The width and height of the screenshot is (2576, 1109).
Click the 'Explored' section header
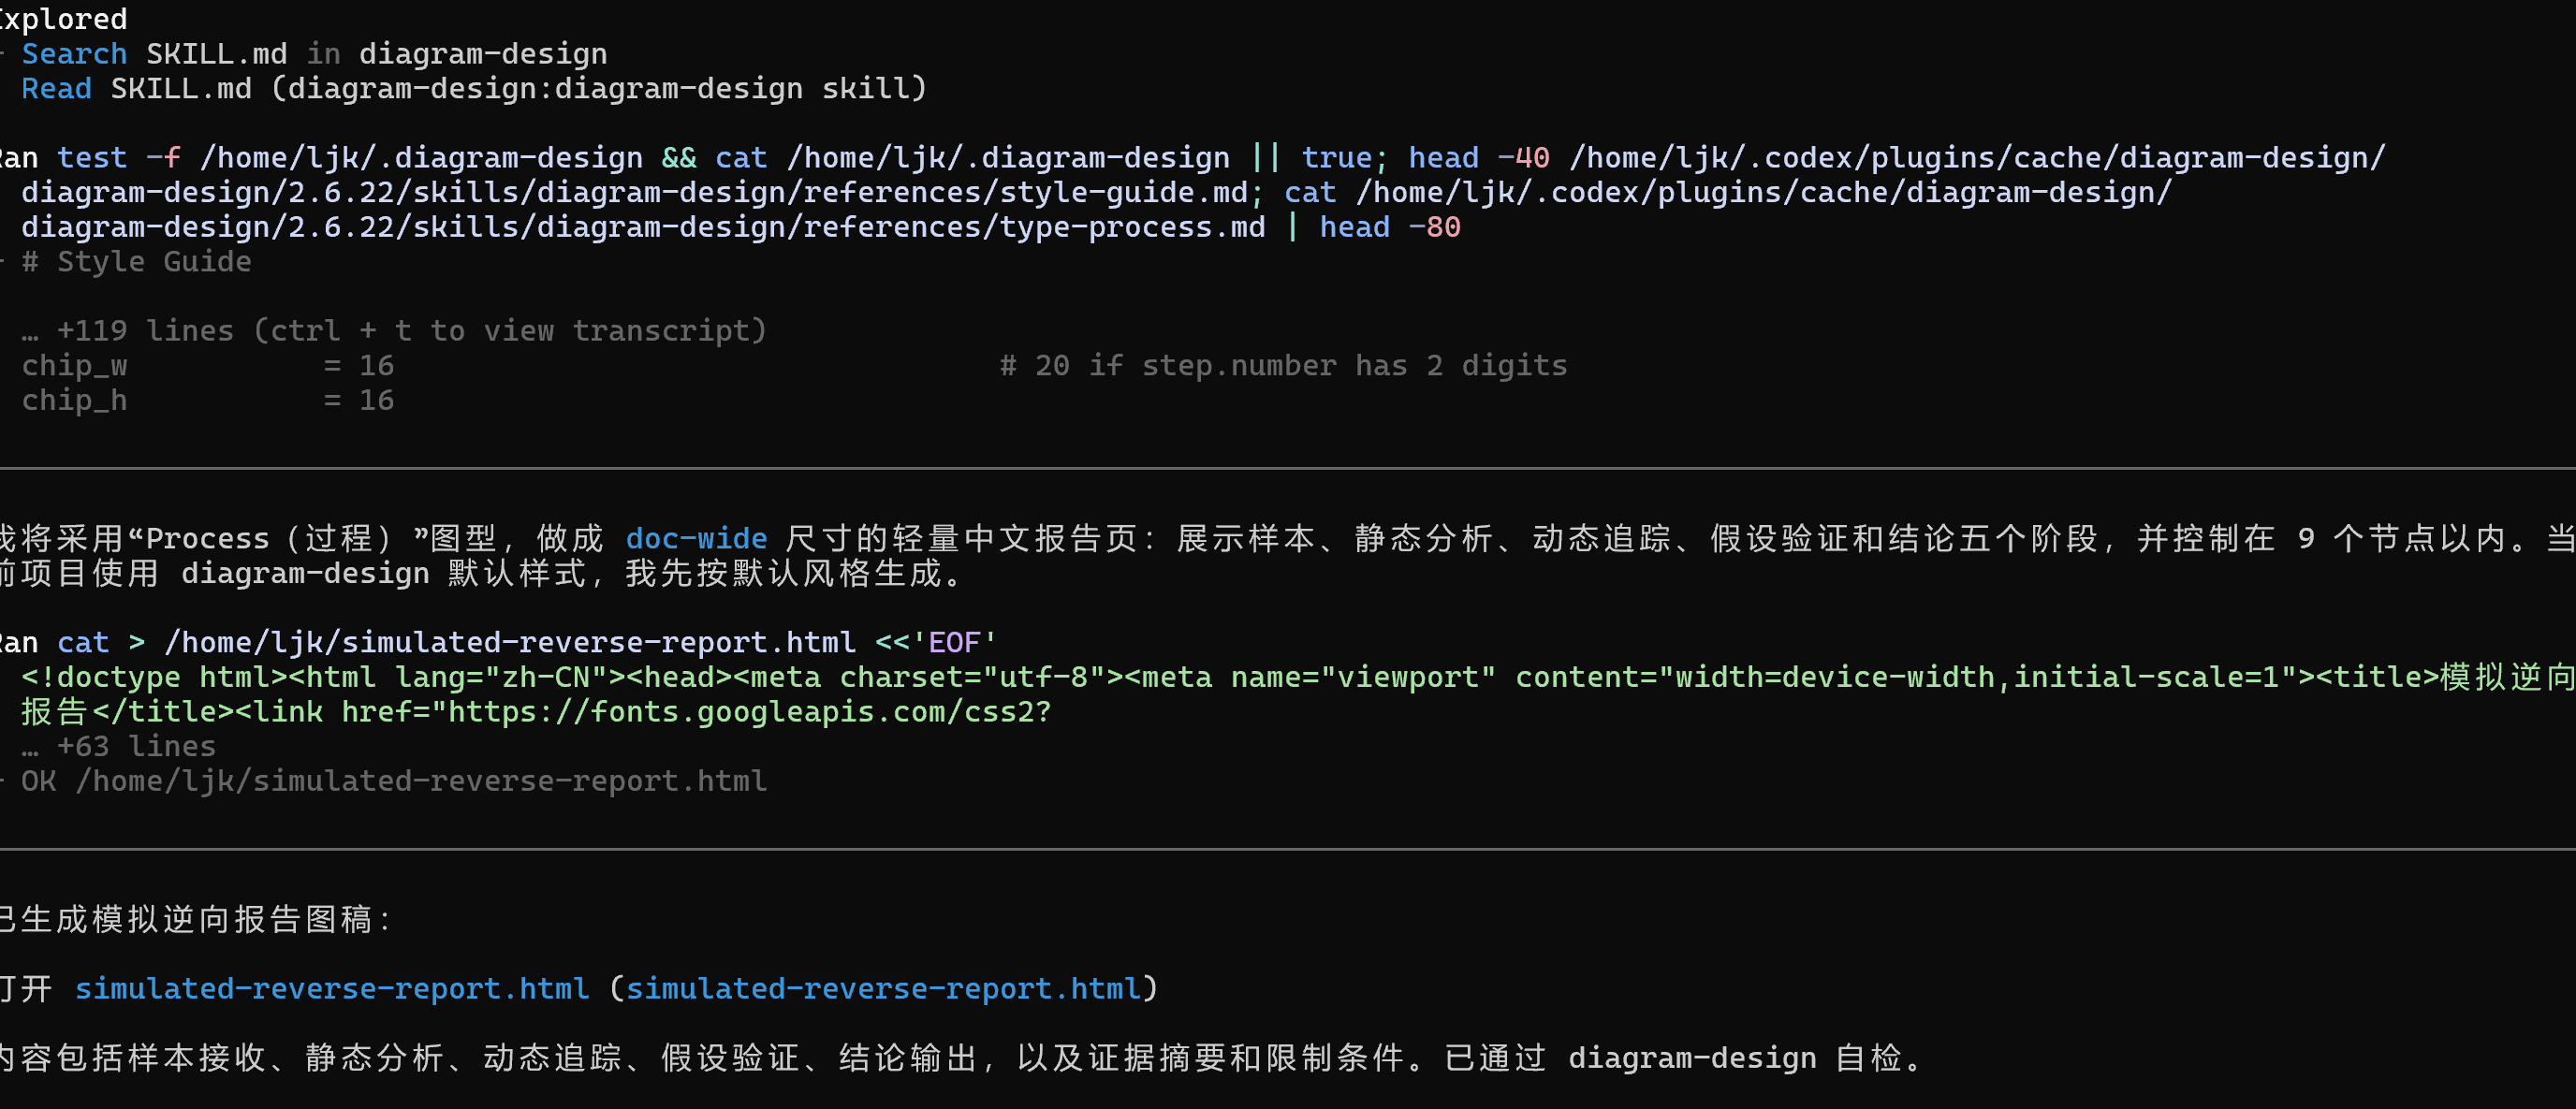click(64, 19)
